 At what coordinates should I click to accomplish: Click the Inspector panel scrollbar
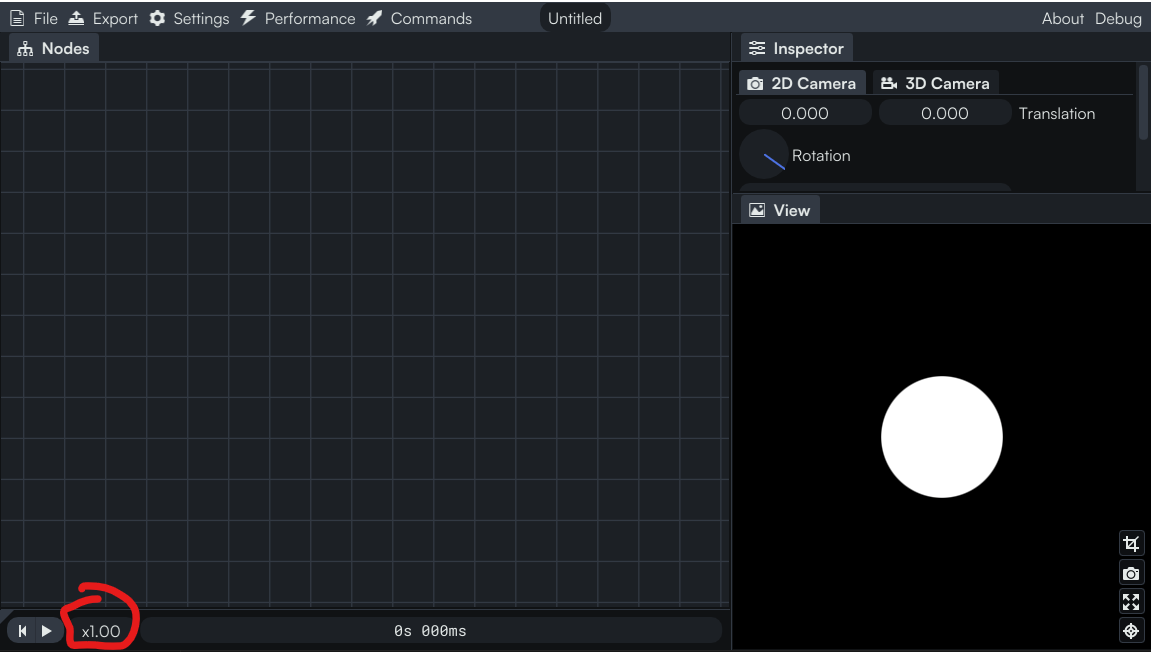coord(1143,102)
